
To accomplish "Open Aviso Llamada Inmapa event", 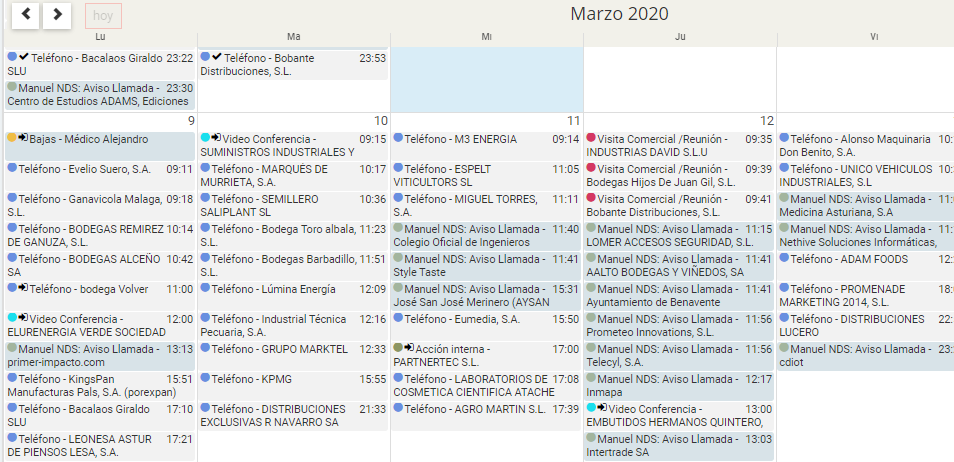I will (x=679, y=386).
